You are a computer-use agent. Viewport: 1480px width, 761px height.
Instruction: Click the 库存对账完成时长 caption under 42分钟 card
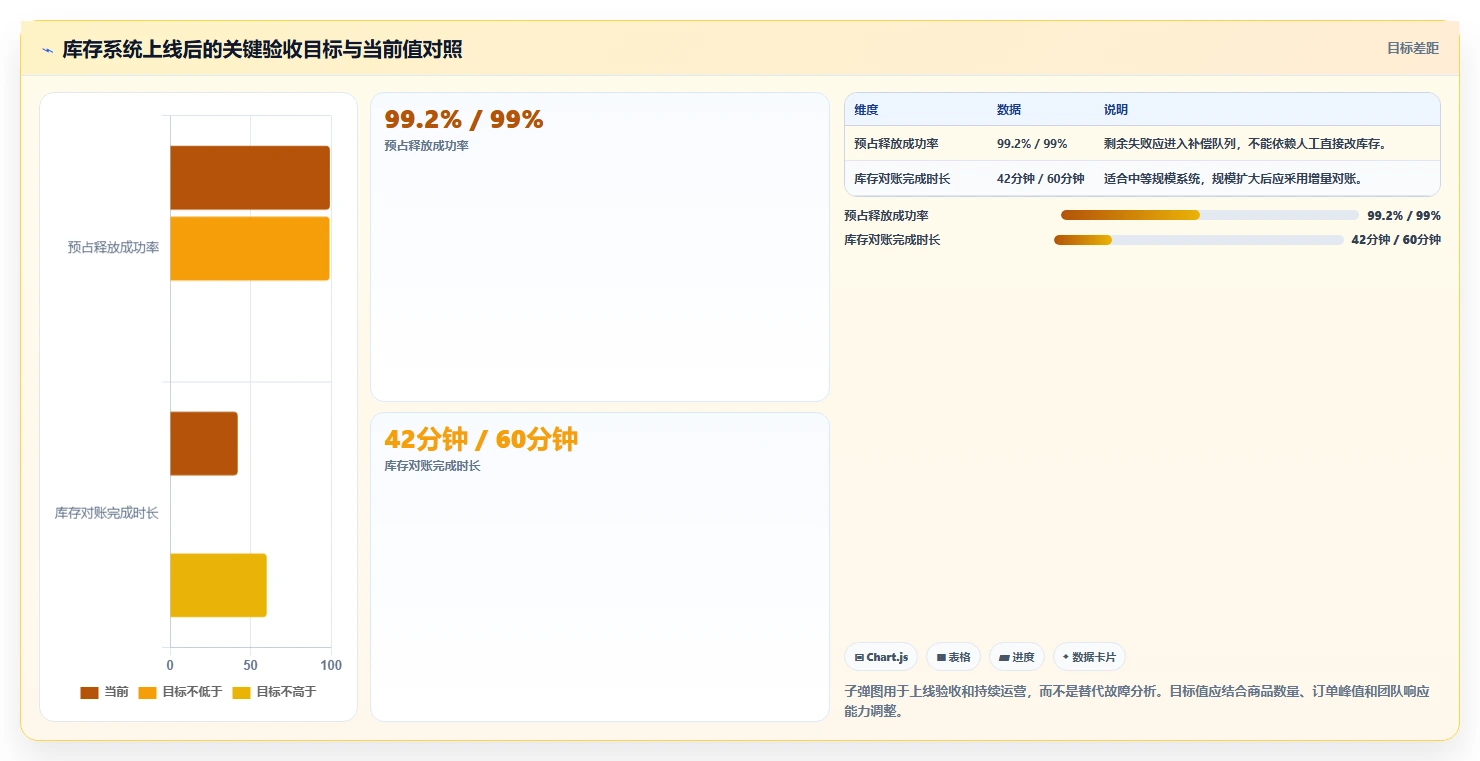tap(432, 466)
